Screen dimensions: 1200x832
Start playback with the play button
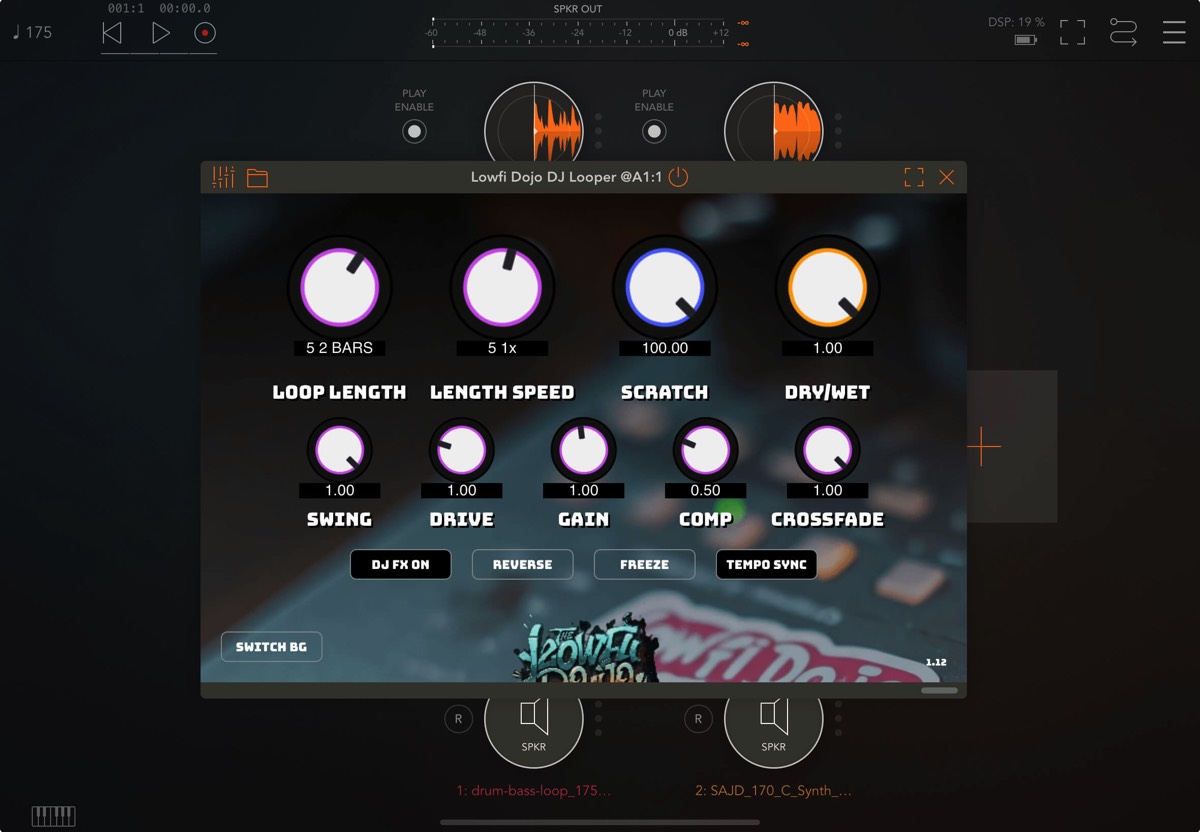coord(160,33)
